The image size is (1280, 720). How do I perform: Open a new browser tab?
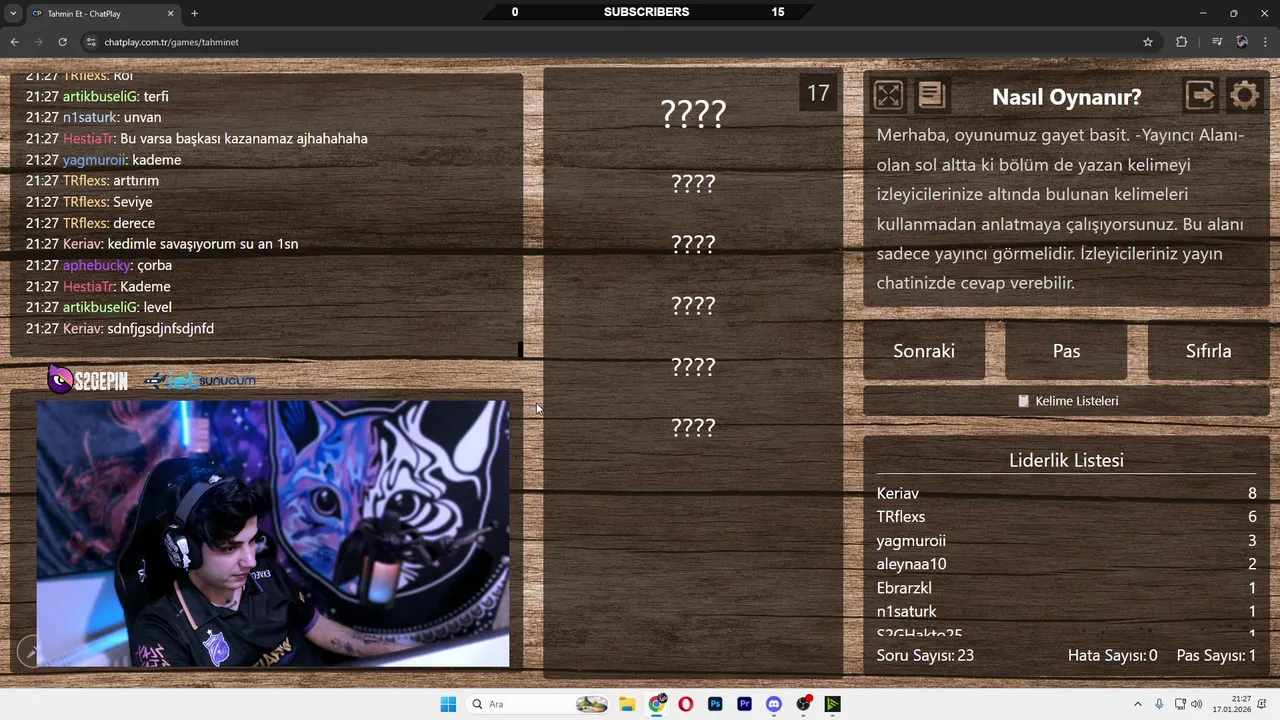194,13
